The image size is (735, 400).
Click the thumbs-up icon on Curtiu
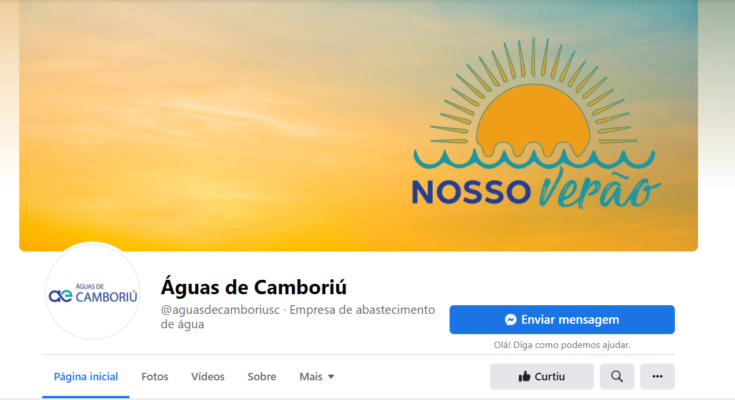[524, 377]
